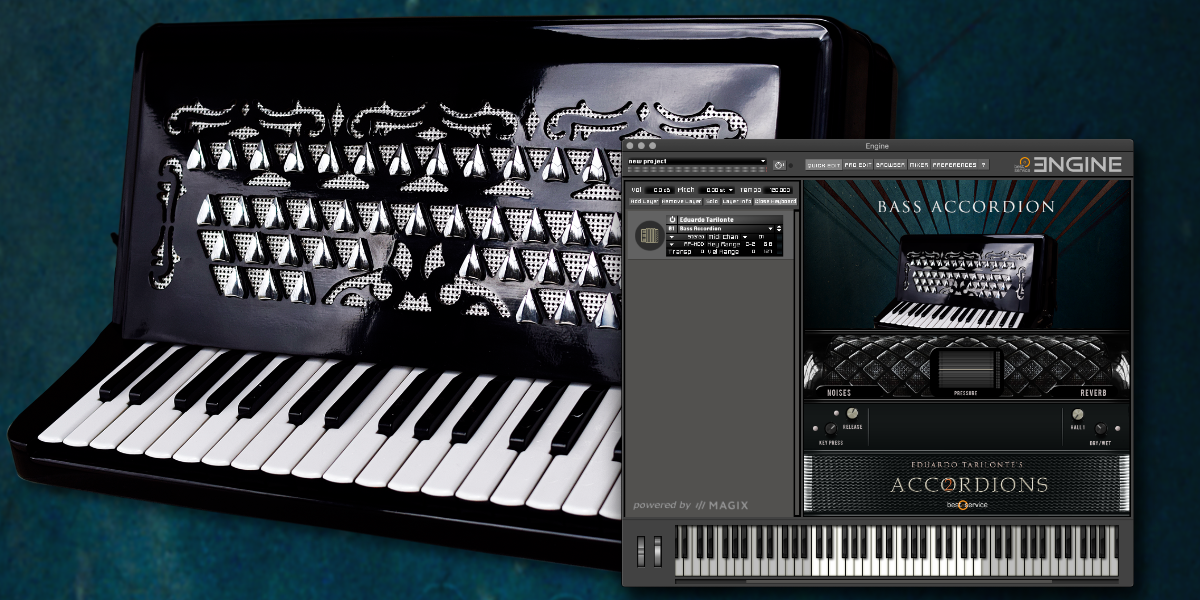Viewport: 1200px width, 600px height.
Task: Click the Pressure bellows slider
Action: point(965,369)
